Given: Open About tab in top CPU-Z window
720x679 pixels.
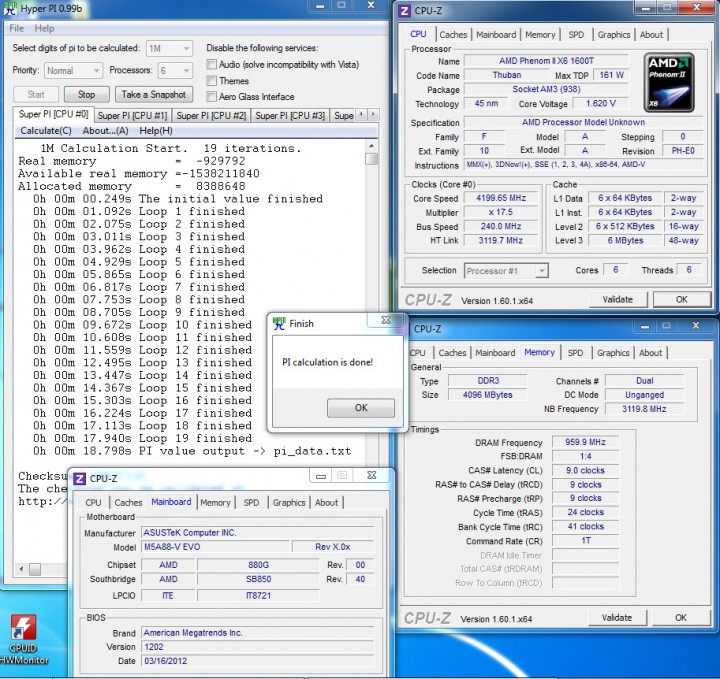Looking at the screenshot, I should (x=651, y=35).
